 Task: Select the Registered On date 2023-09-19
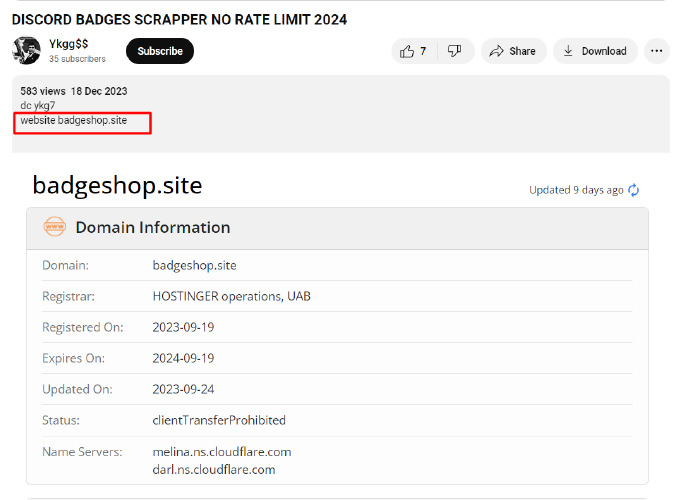[183, 327]
